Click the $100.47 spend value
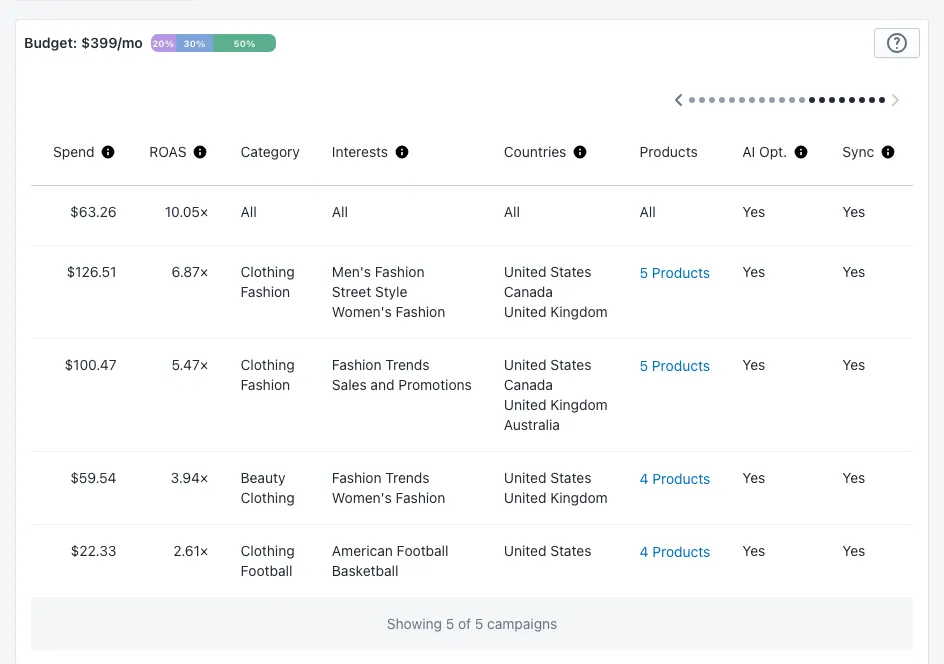Screen dimensions: 944x664 [90, 365]
